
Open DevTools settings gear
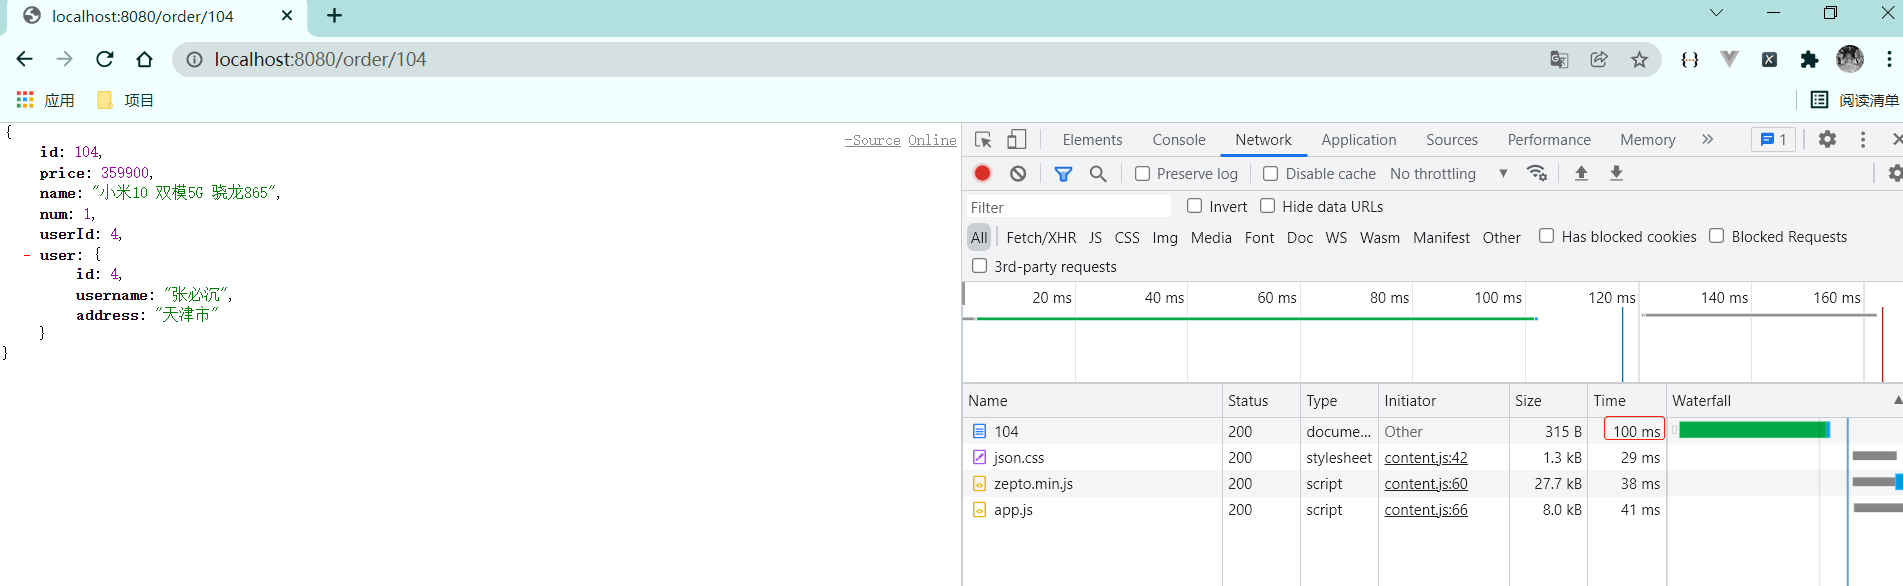1827,140
